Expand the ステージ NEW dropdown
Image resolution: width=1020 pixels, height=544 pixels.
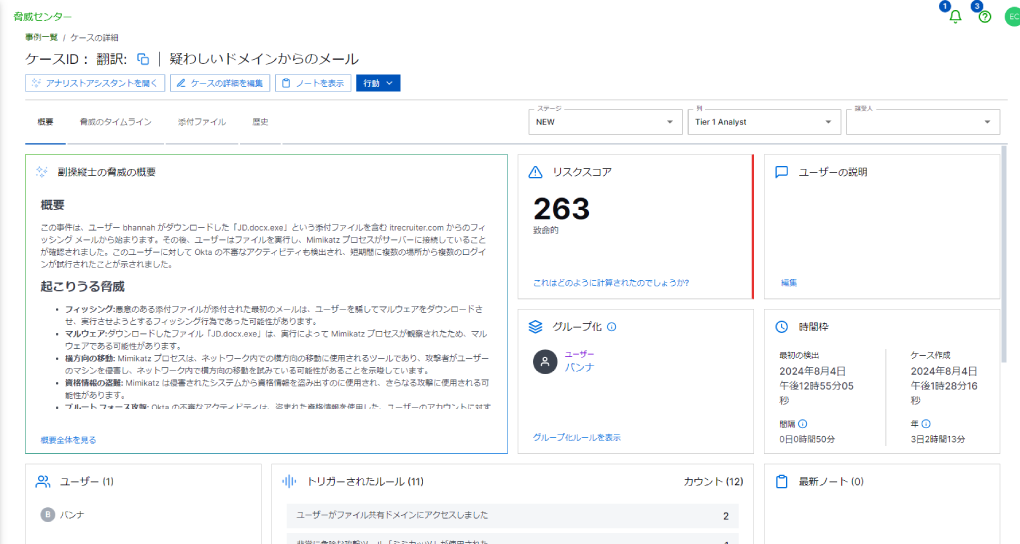tap(605, 122)
